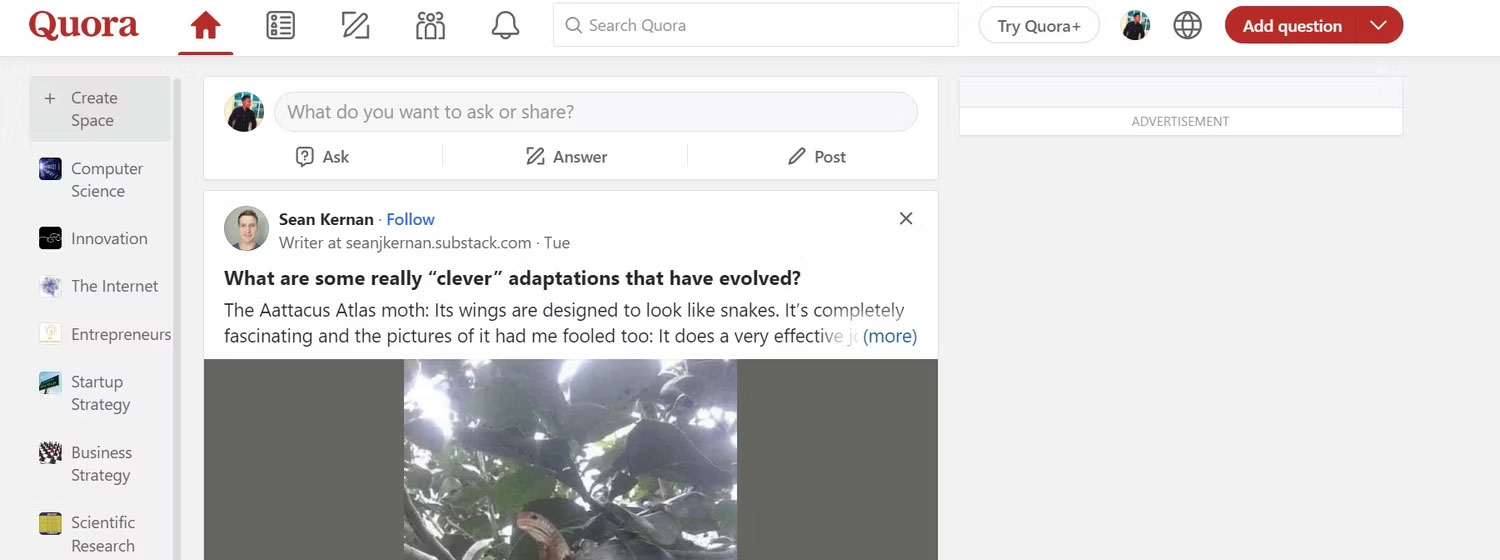Screen dimensions: 1500x560
Task: Select the Post option under the composer
Action: coord(816,157)
